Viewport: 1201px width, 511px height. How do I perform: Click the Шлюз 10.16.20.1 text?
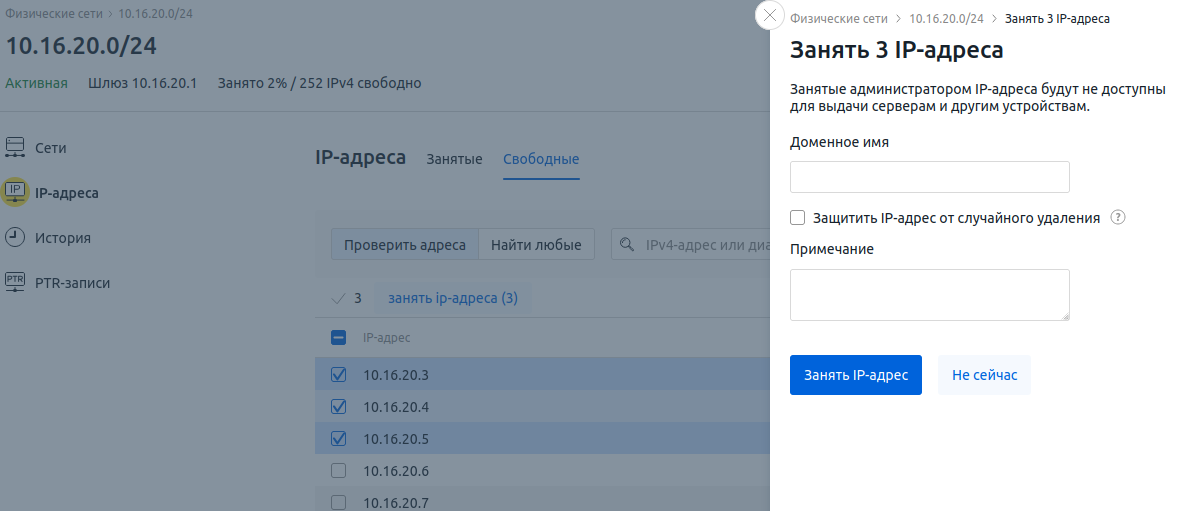[x=143, y=83]
